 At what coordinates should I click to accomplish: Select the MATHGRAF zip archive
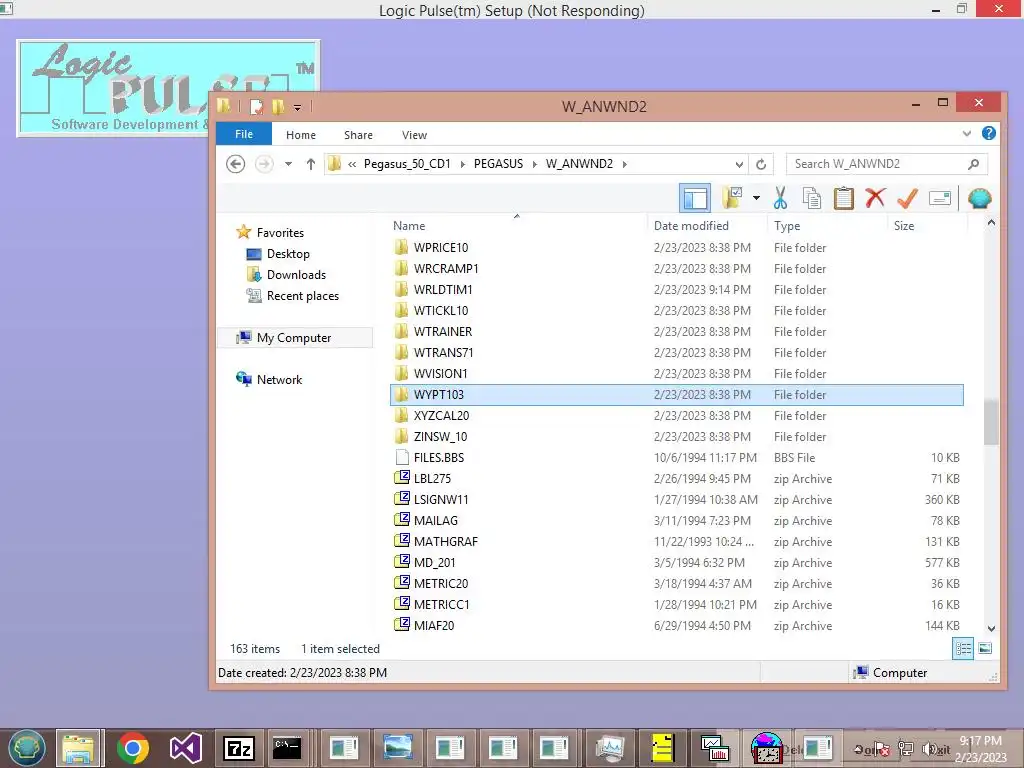[x=677, y=541]
